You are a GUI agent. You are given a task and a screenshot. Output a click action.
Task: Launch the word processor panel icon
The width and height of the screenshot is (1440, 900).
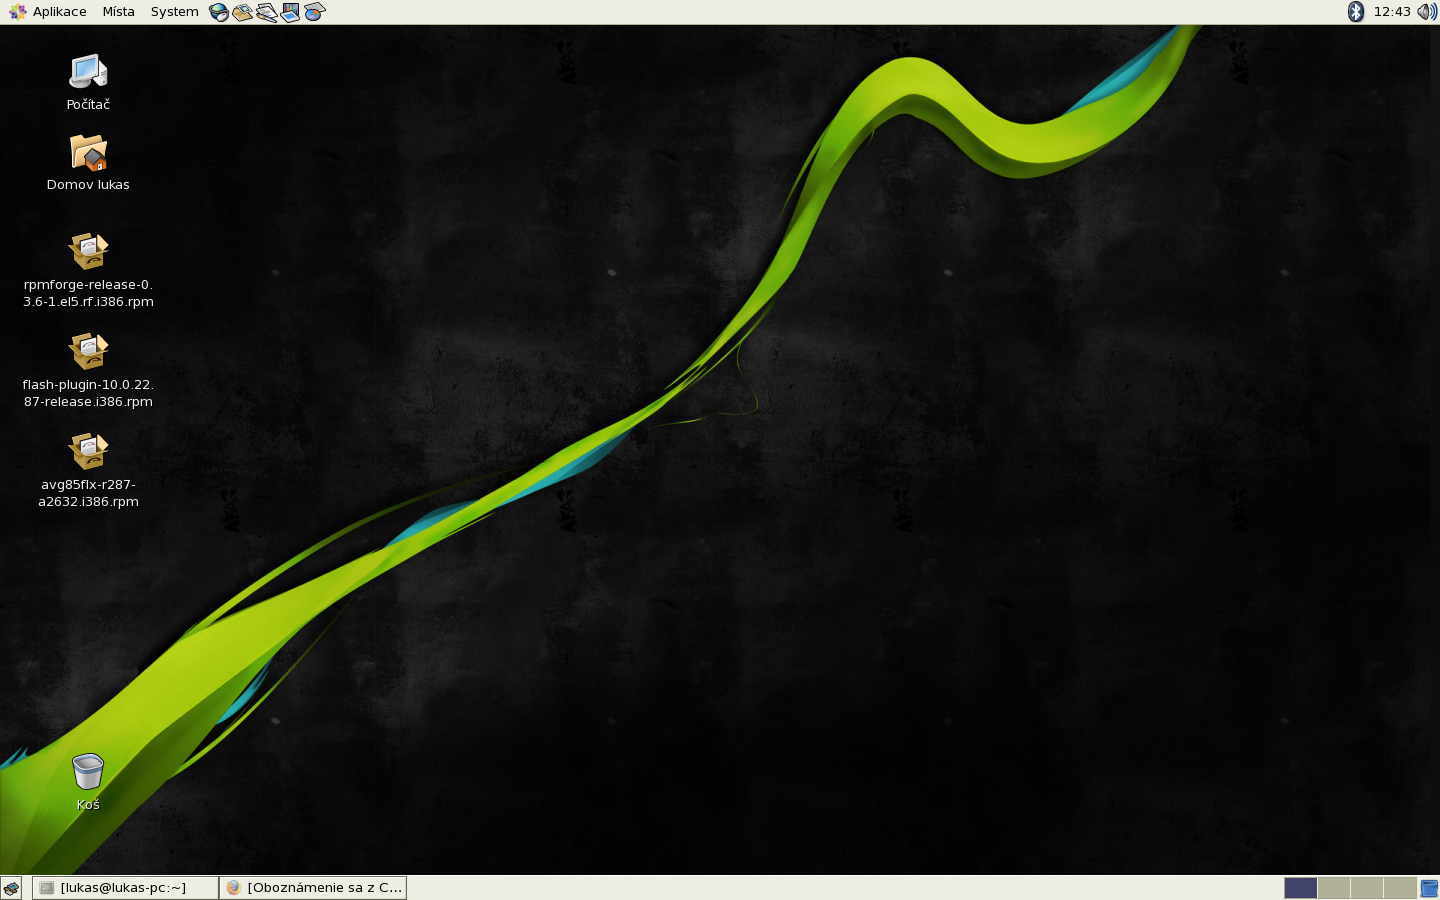click(267, 12)
